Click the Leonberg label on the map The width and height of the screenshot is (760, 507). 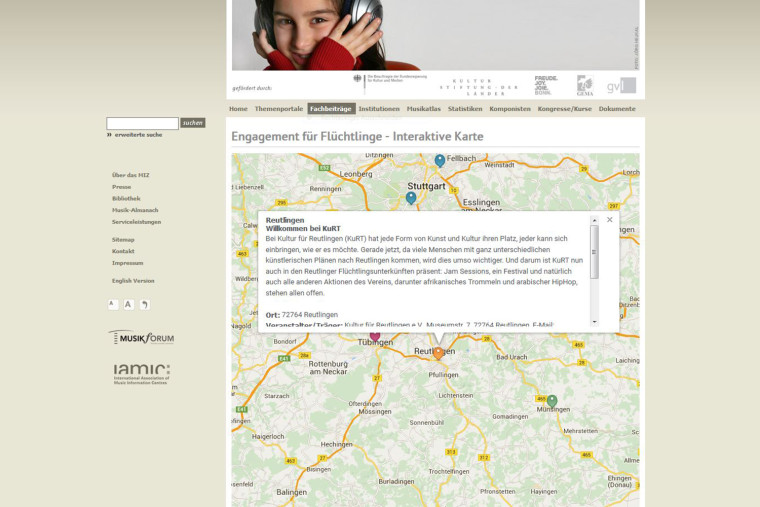pyautogui.click(x=356, y=174)
